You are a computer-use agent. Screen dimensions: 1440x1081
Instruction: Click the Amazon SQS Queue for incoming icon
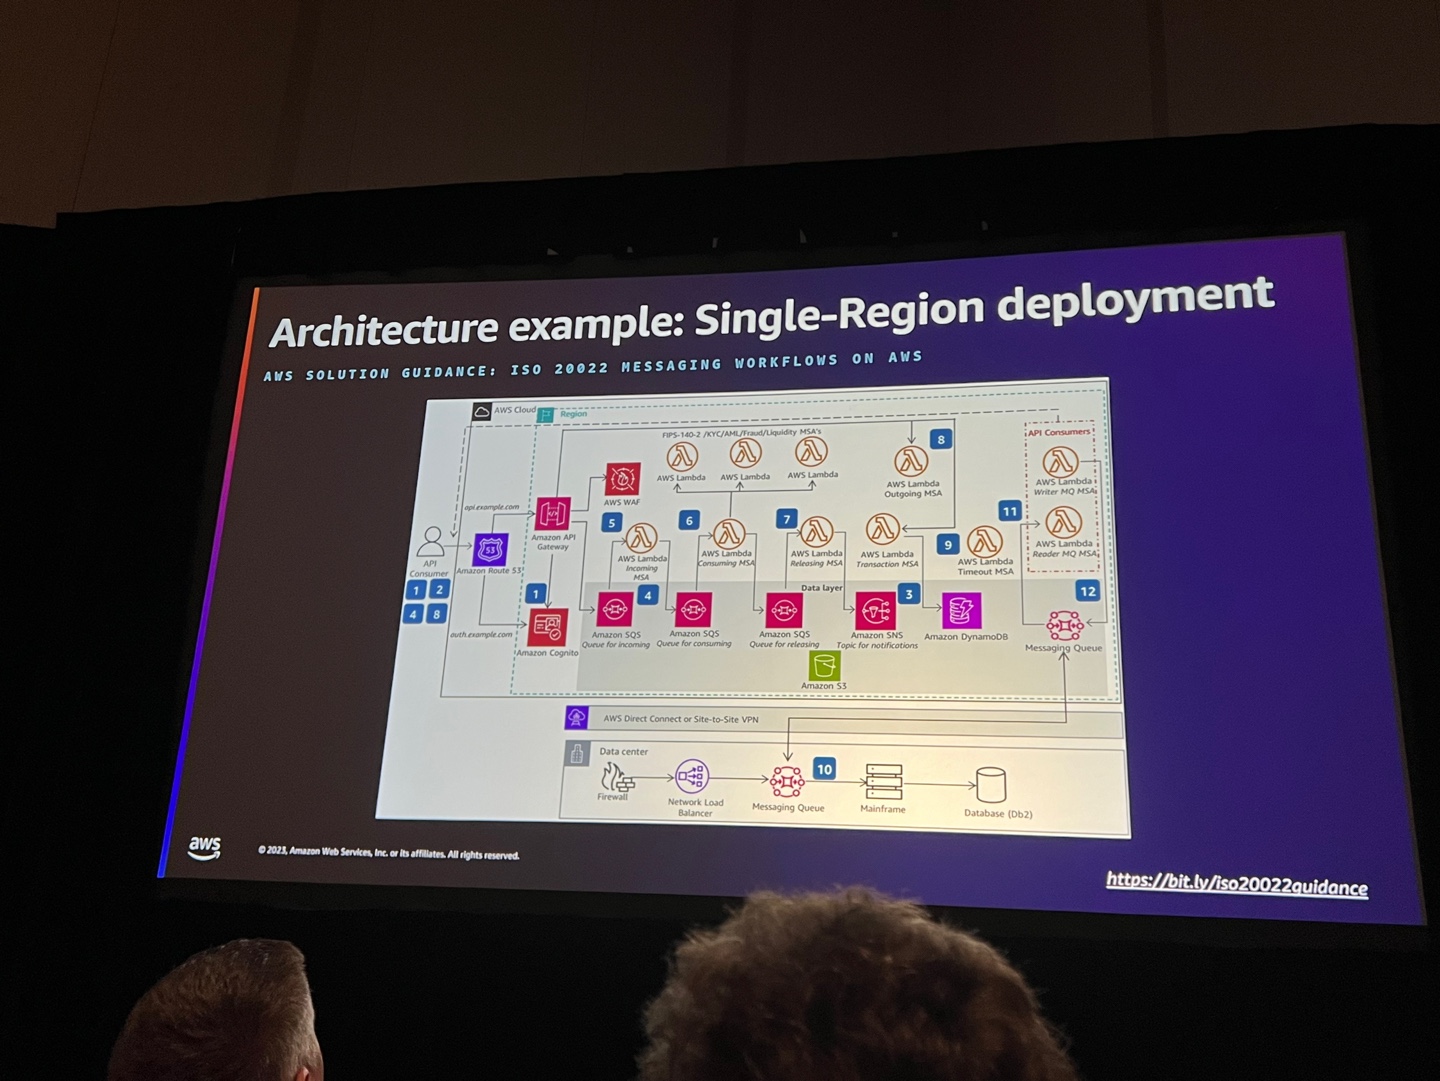613,610
